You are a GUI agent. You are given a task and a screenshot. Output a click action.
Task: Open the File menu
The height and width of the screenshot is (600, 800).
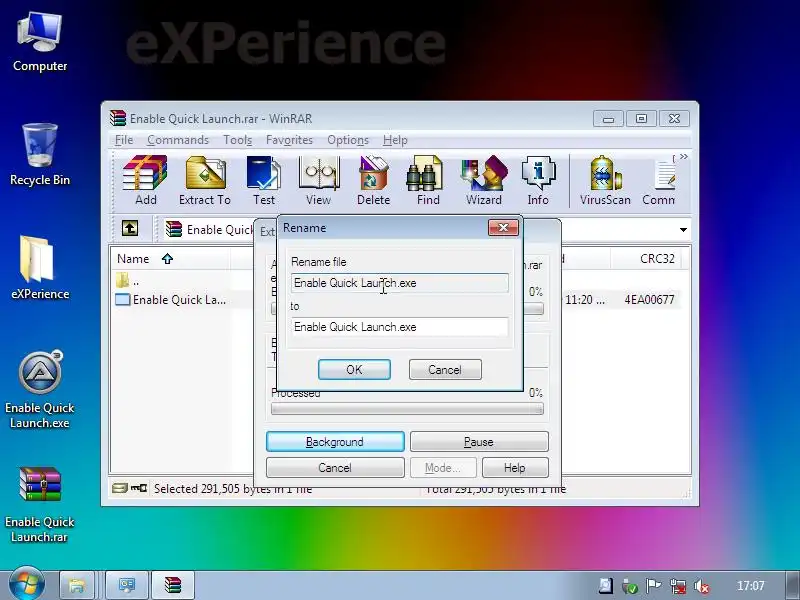tap(124, 140)
